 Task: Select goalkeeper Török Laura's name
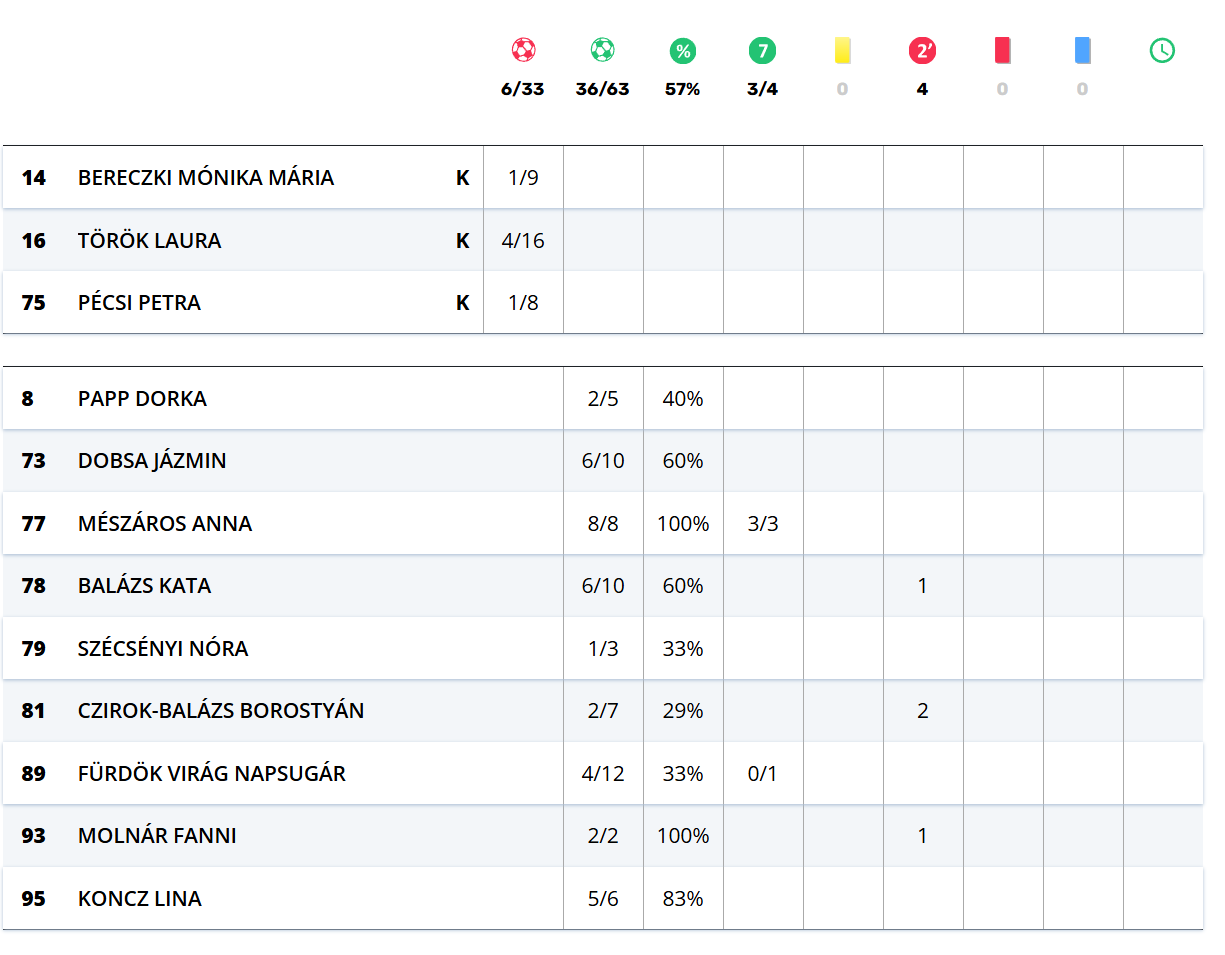click(x=150, y=241)
